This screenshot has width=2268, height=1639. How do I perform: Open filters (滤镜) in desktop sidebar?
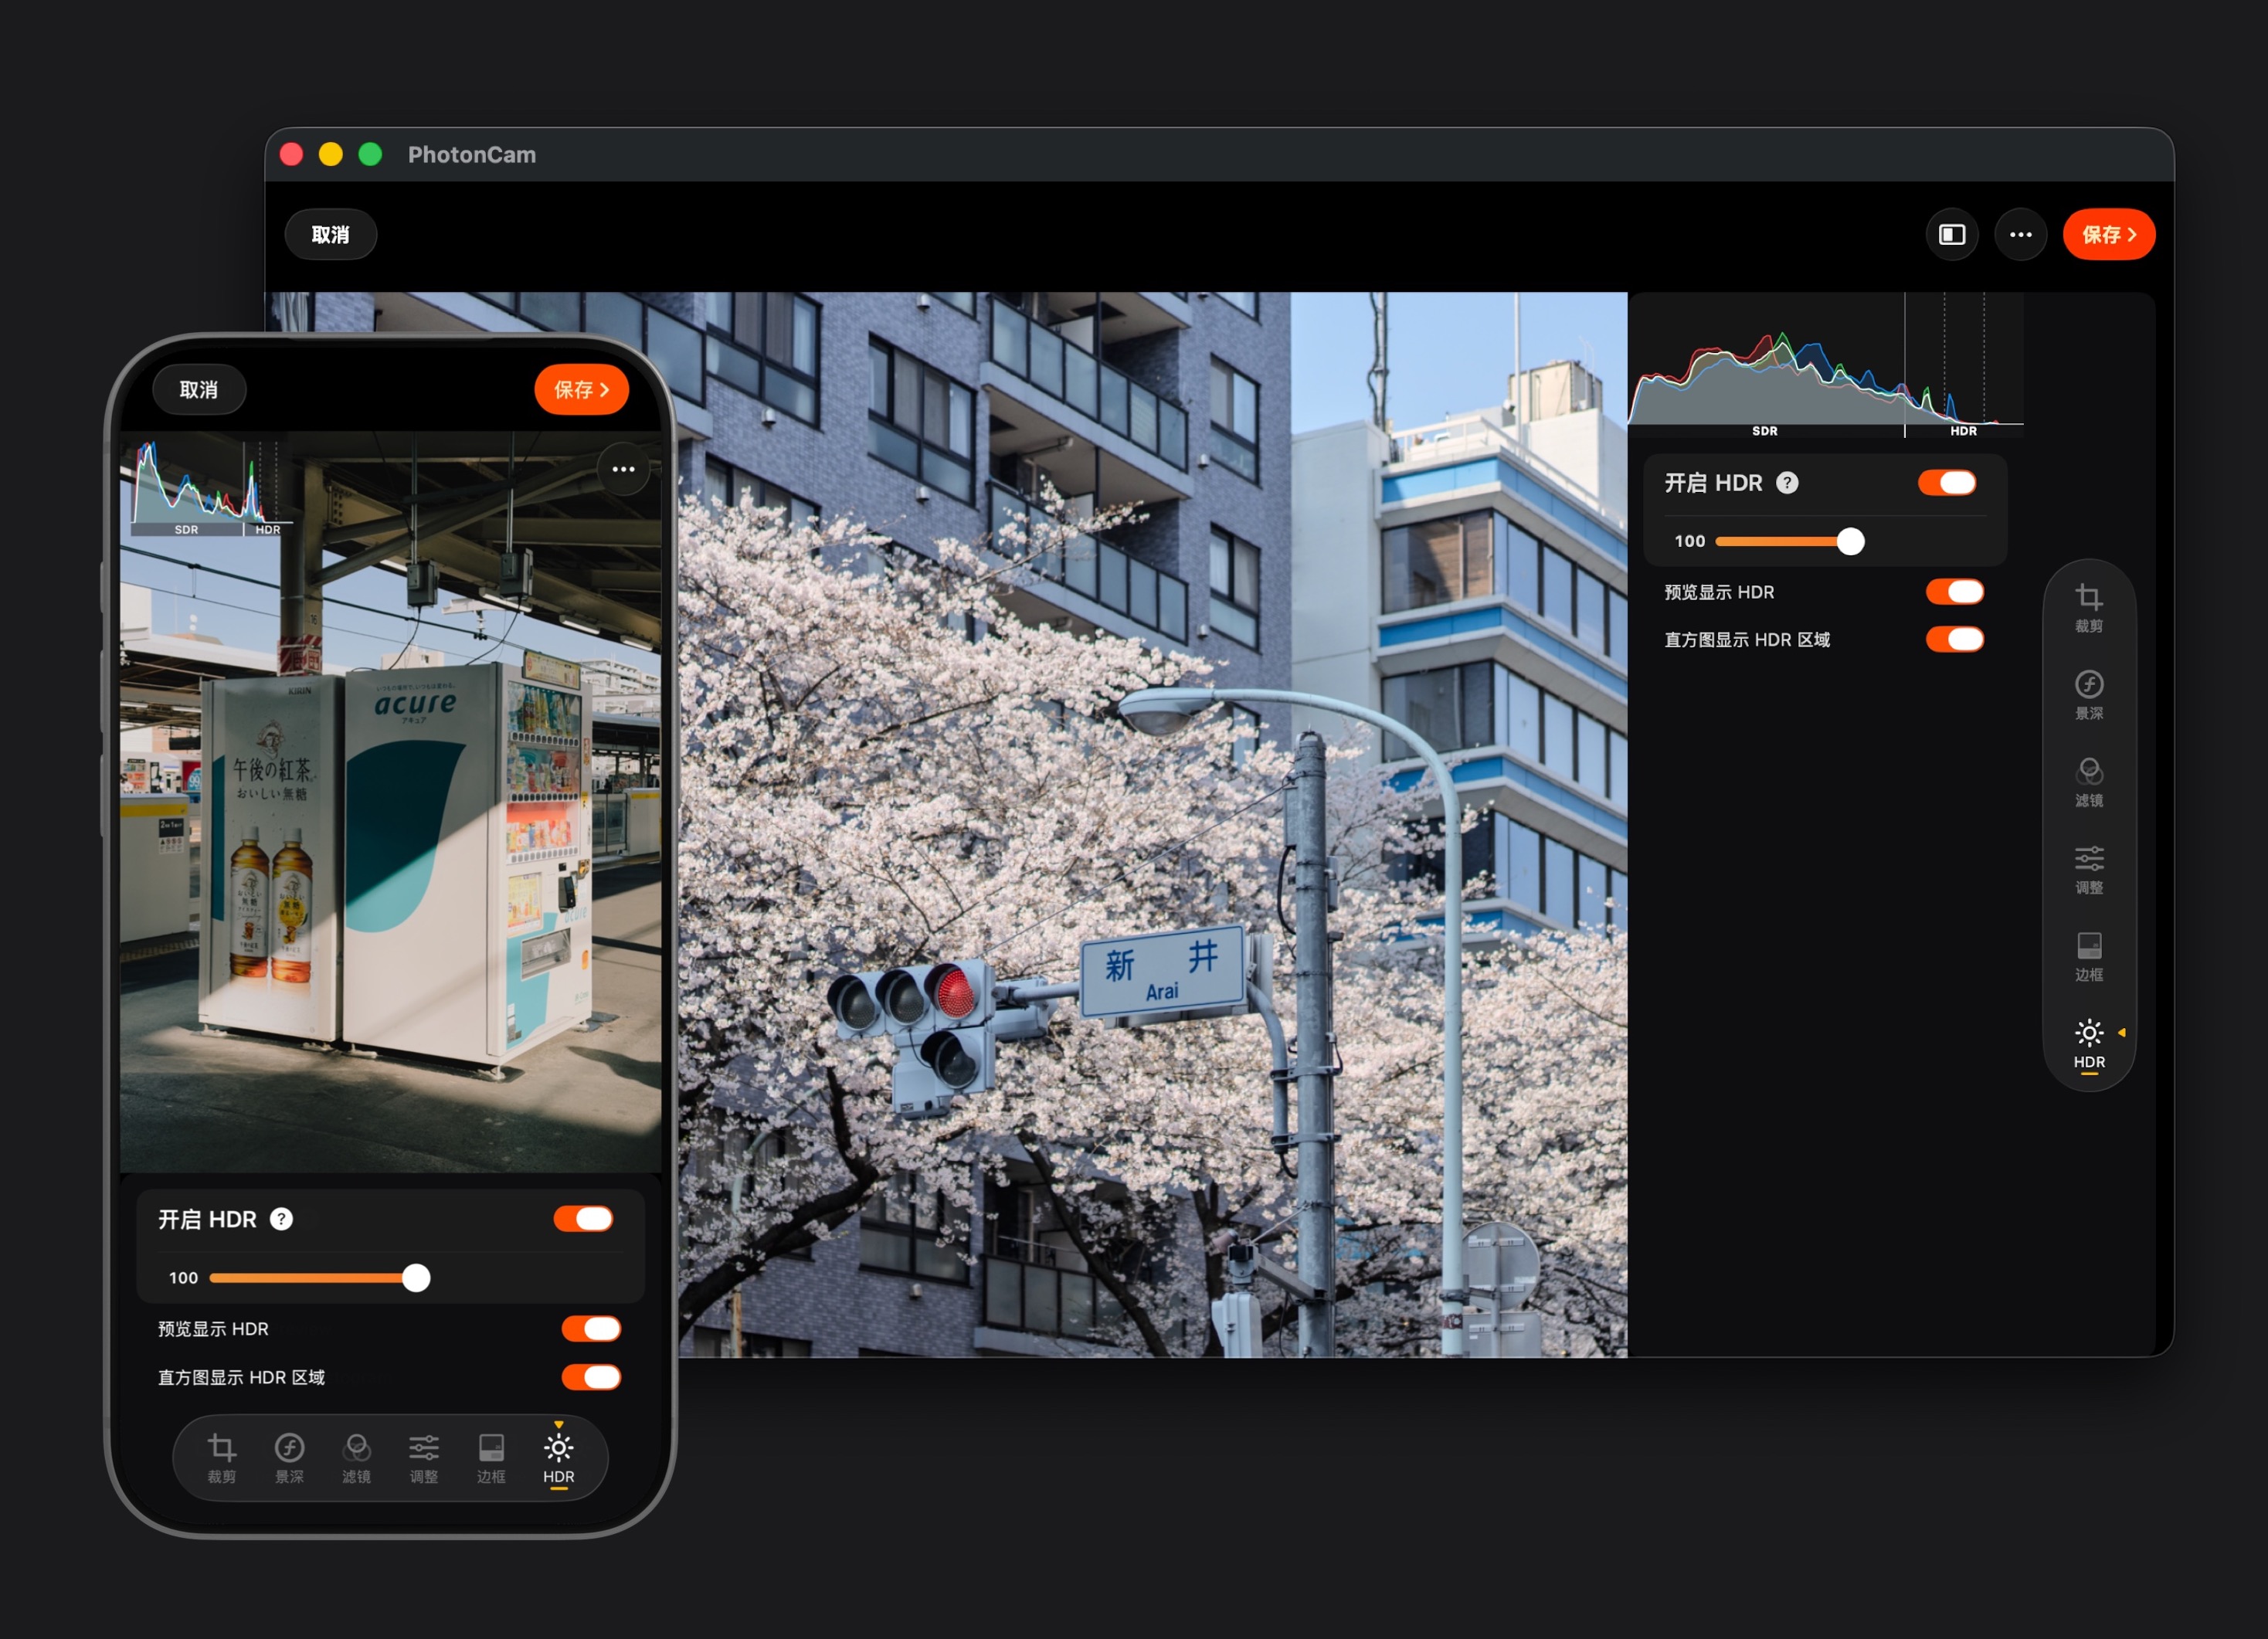pyautogui.click(x=2088, y=781)
